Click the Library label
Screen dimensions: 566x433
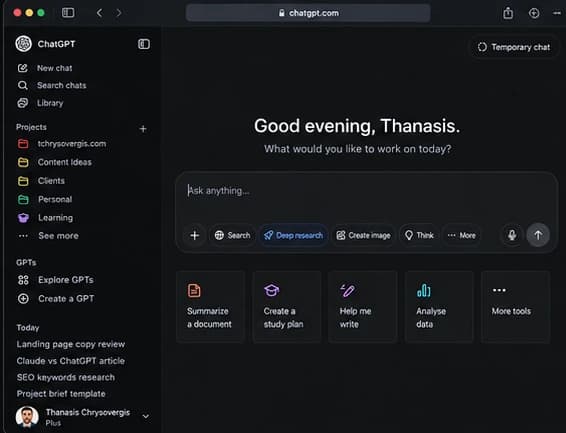click(x=50, y=103)
